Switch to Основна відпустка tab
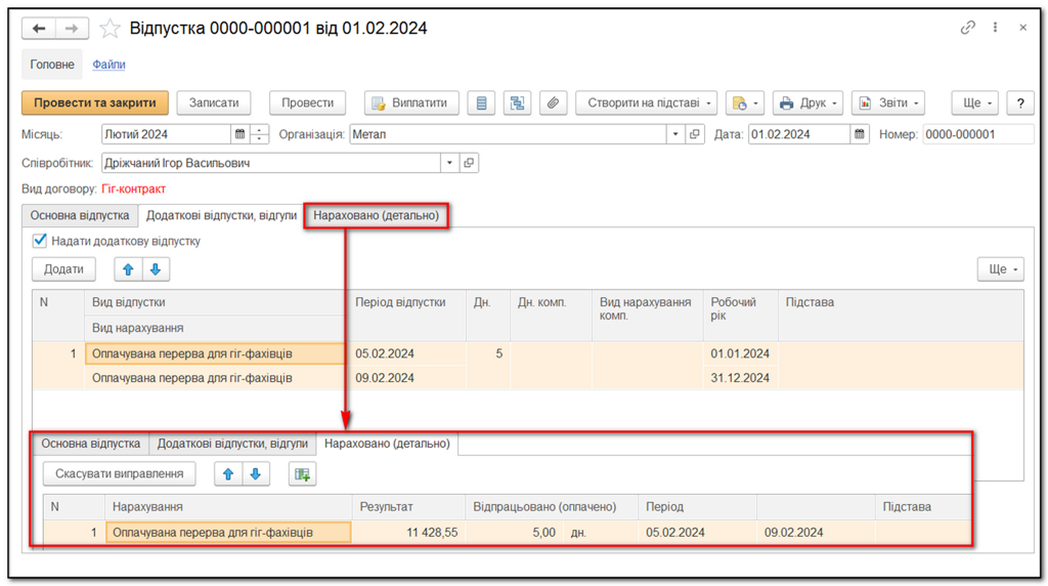 [79, 215]
